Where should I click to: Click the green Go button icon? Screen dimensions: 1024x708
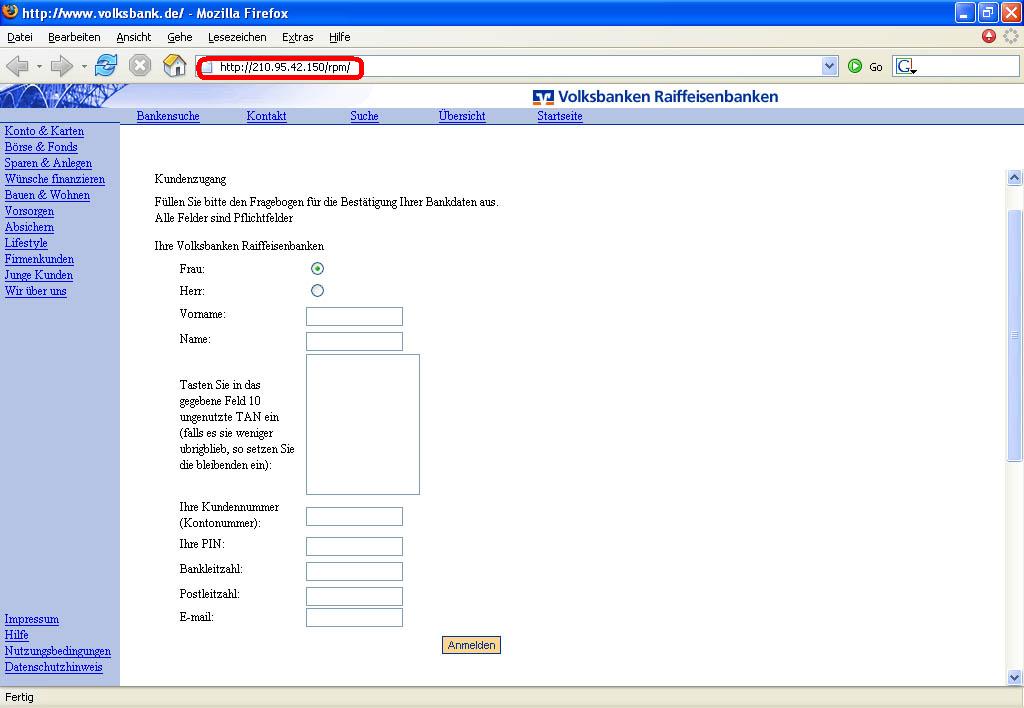tap(854, 66)
